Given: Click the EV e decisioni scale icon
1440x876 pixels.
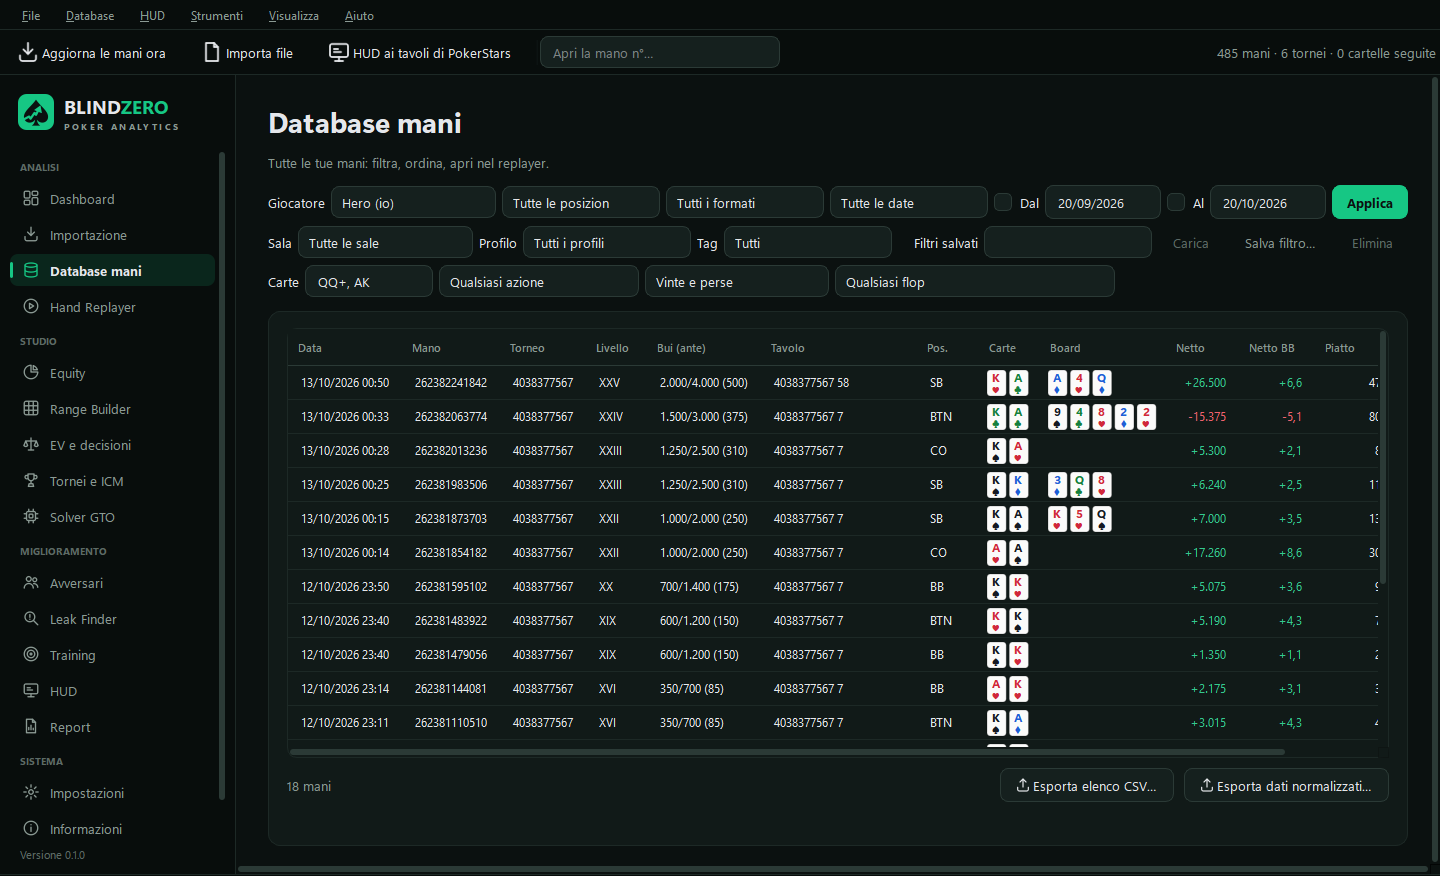Looking at the screenshot, I should tap(31, 445).
